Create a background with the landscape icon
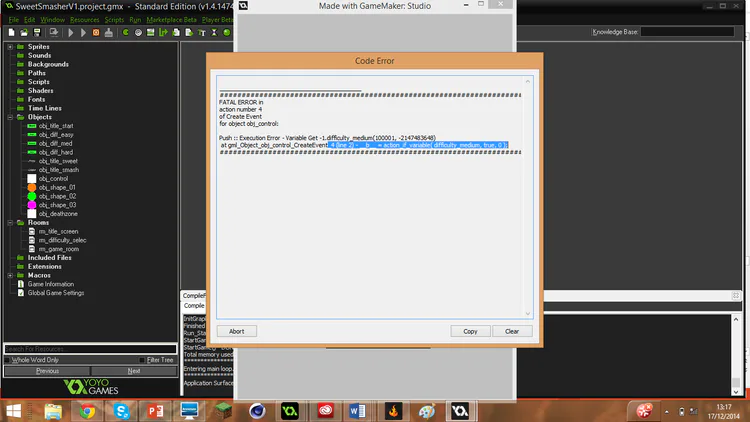 [151, 33]
